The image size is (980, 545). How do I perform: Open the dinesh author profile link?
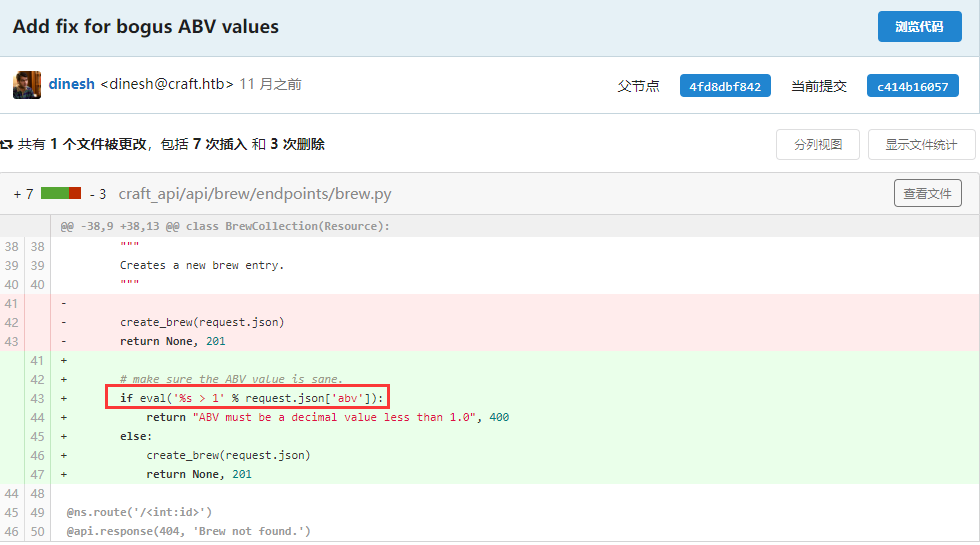click(71, 84)
